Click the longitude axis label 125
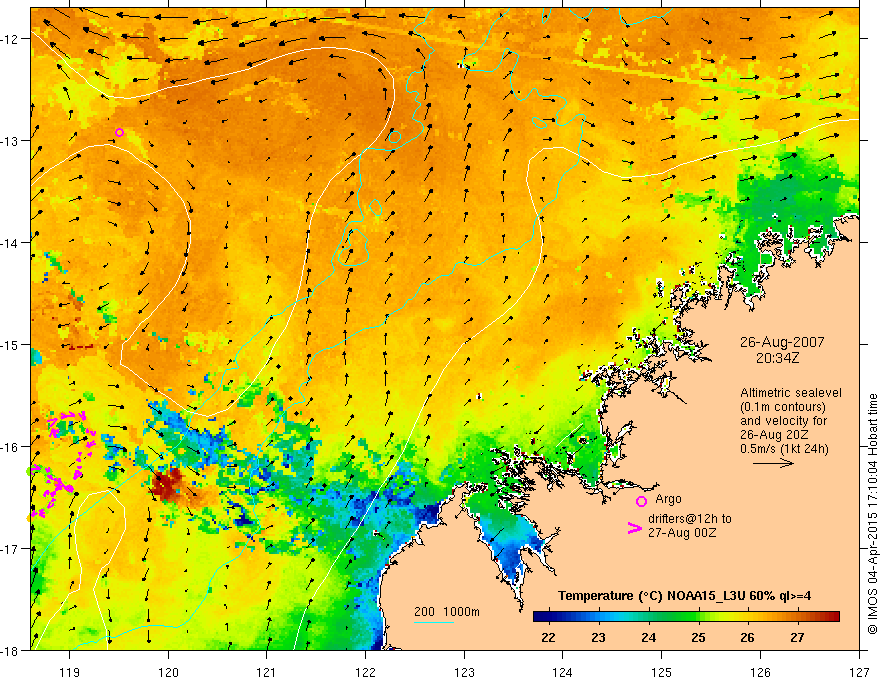The image size is (880, 680). (x=662, y=672)
